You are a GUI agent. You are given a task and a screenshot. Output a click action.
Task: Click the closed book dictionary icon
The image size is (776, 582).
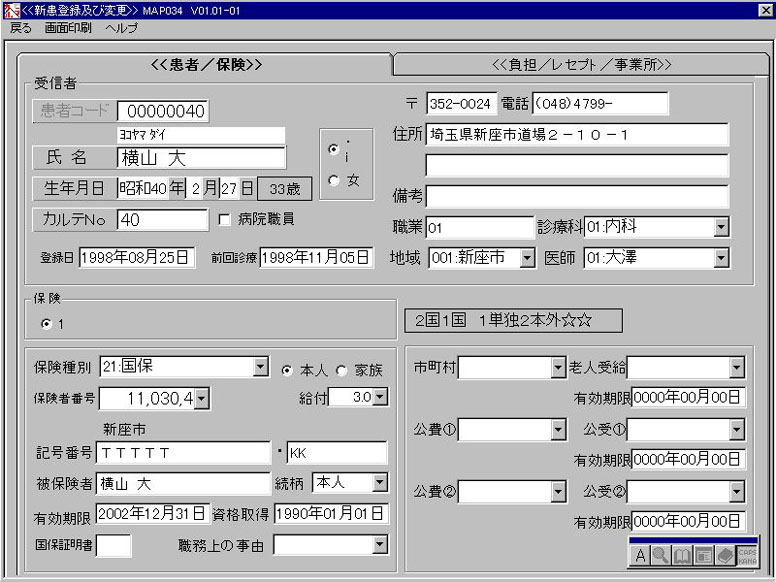point(724,556)
